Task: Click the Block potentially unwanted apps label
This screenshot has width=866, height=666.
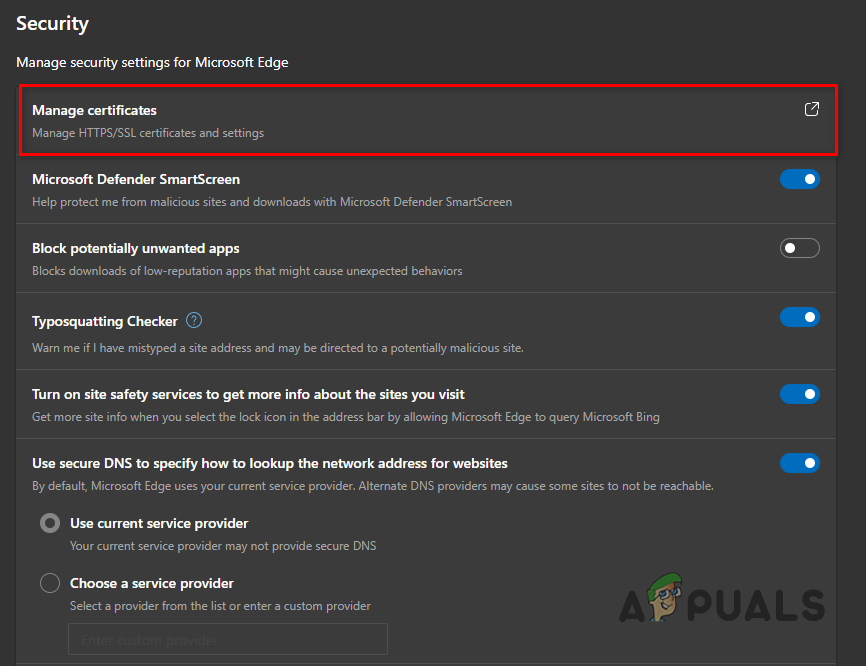Action: (135, 249)
